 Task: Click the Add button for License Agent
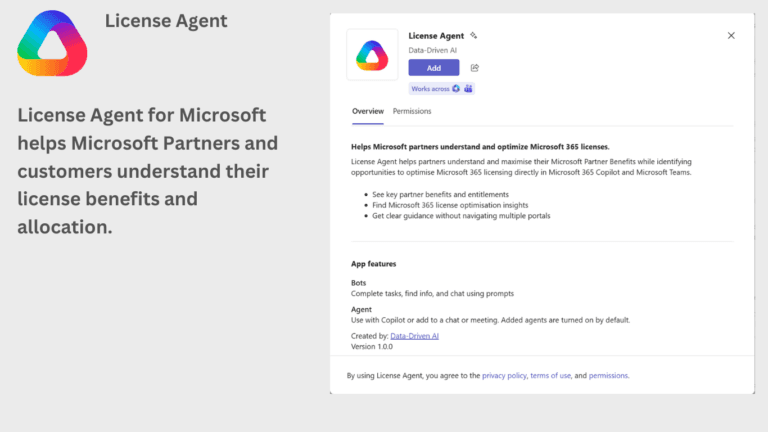pos(433,68)
